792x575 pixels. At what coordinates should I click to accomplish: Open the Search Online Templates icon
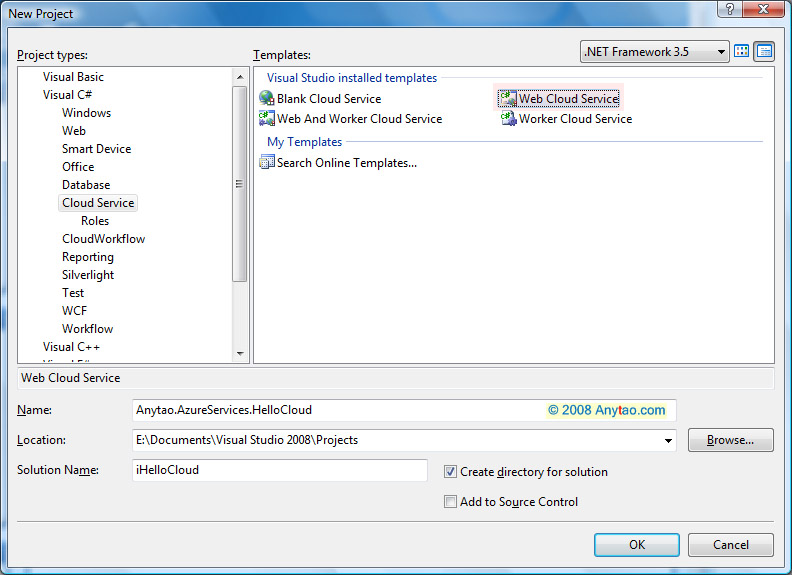[266, 162]
